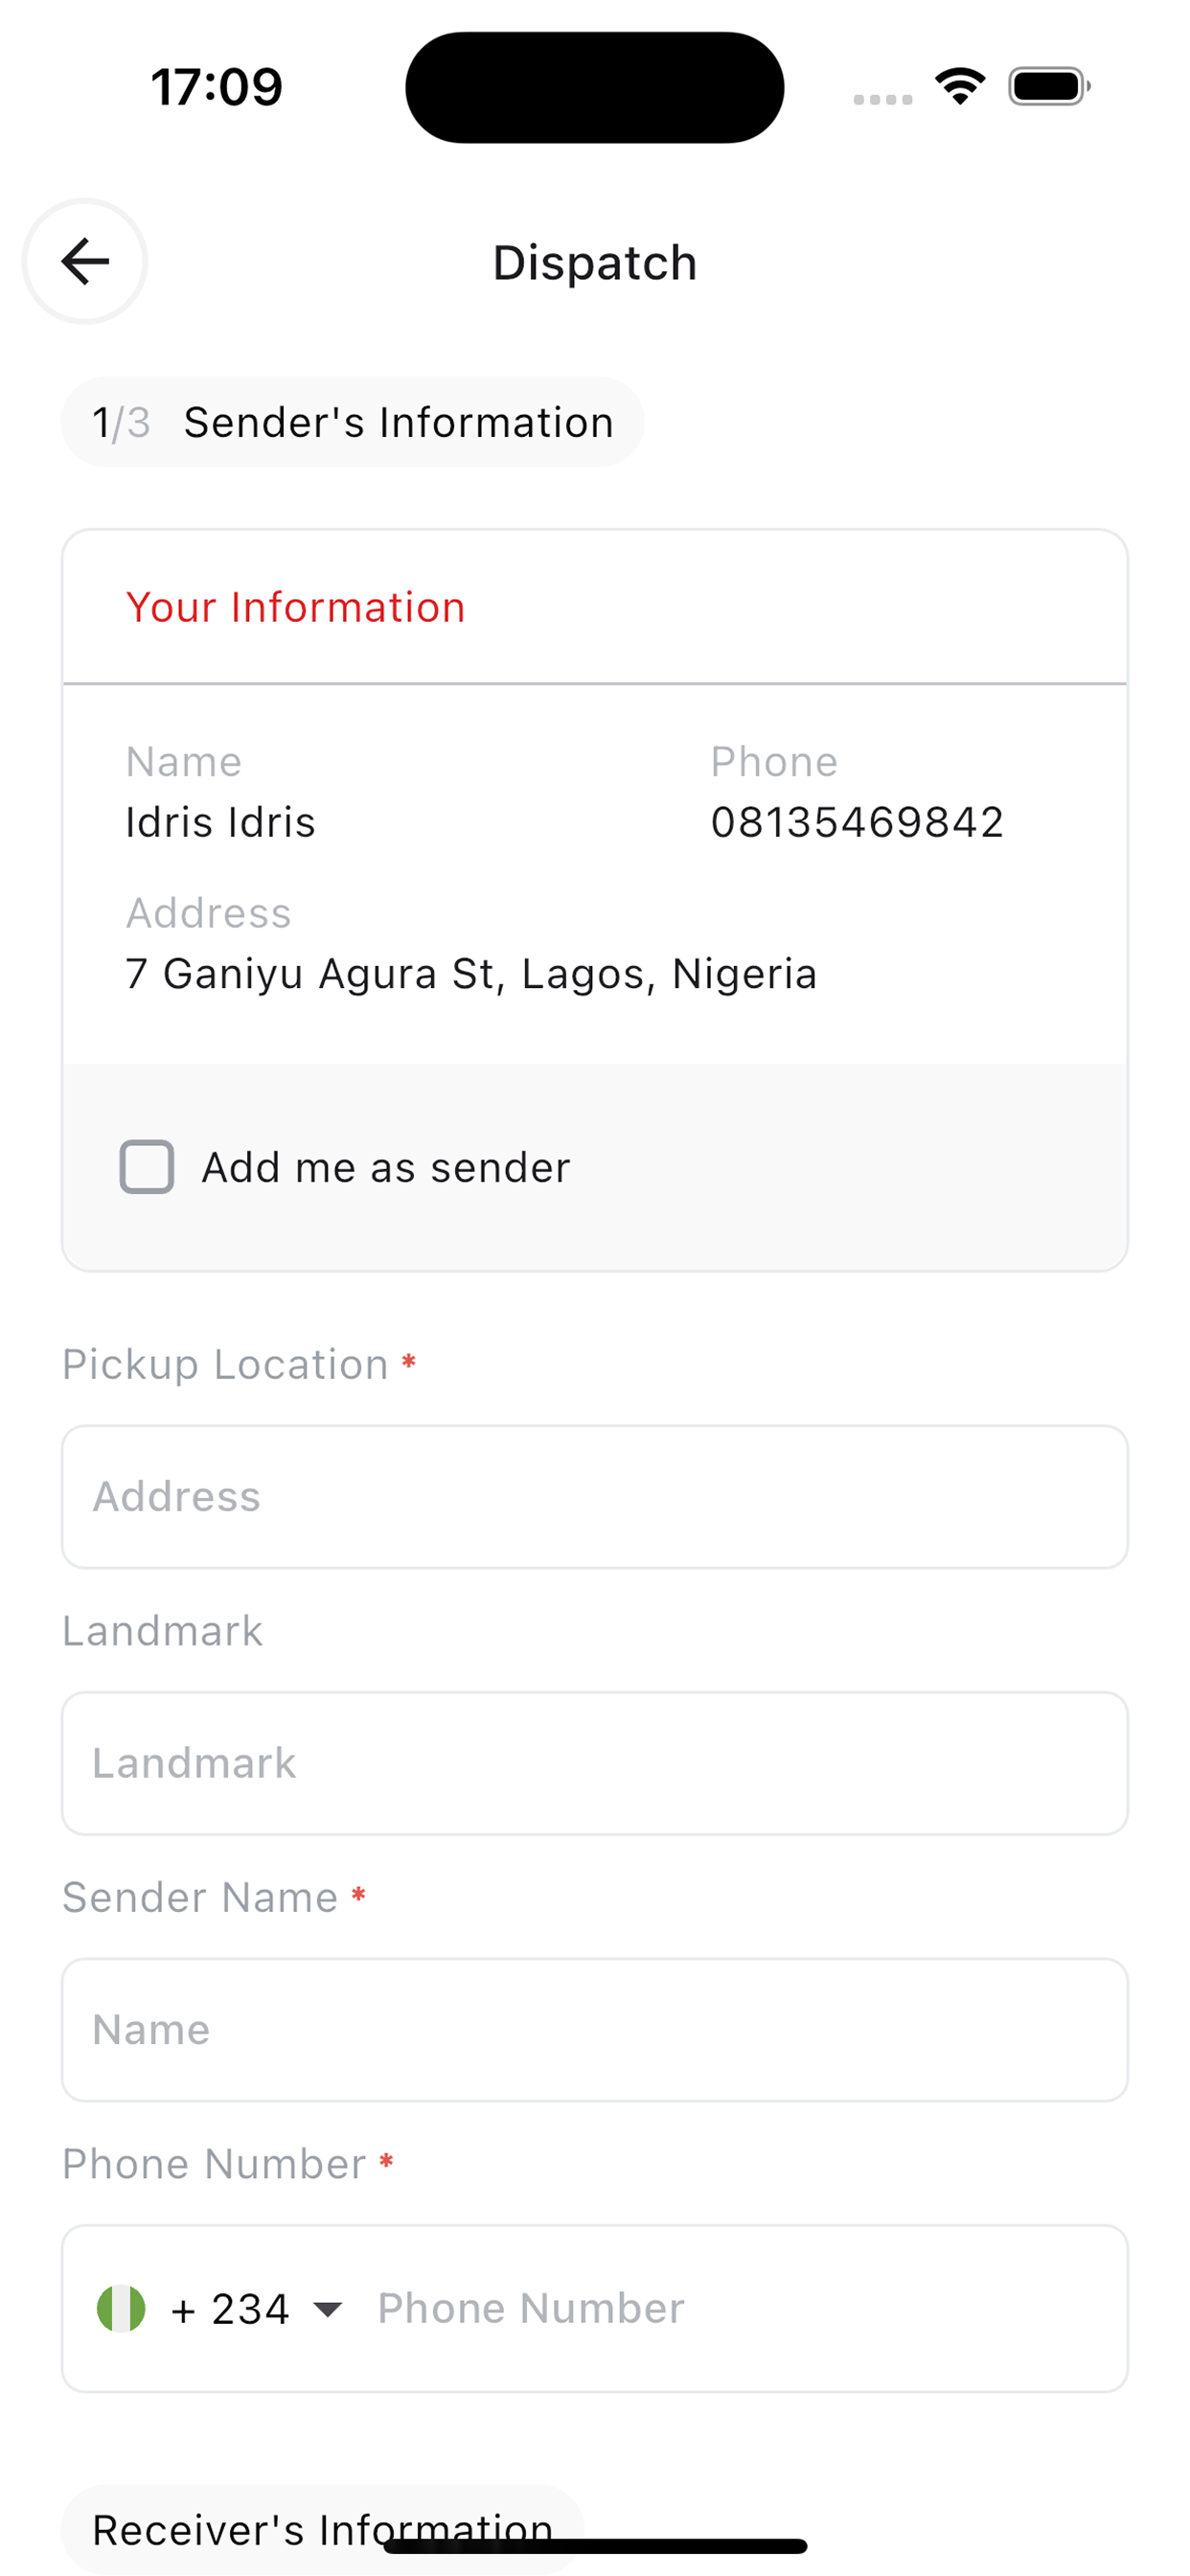1190x2576 pixels.
Task: Tap the 17:09 clock in status bar
Action: pyautogui.click(x=217, y=87)
